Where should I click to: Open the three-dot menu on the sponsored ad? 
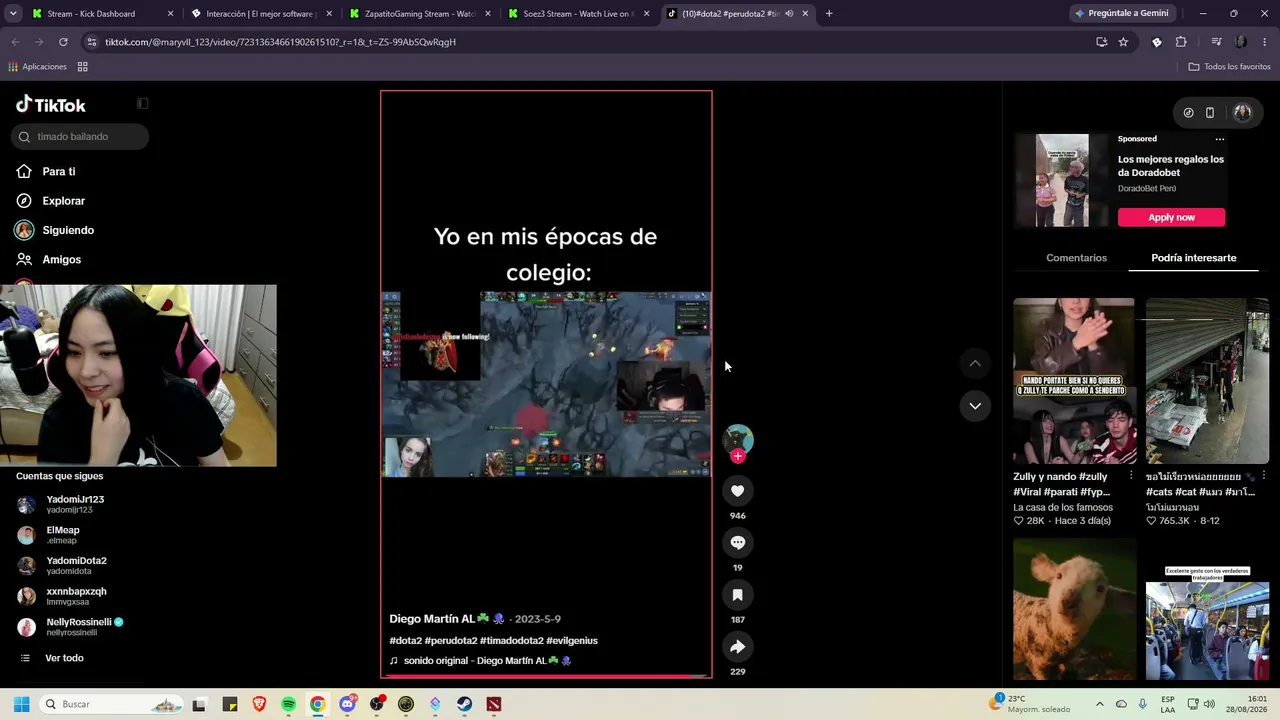click(1220, 139)
